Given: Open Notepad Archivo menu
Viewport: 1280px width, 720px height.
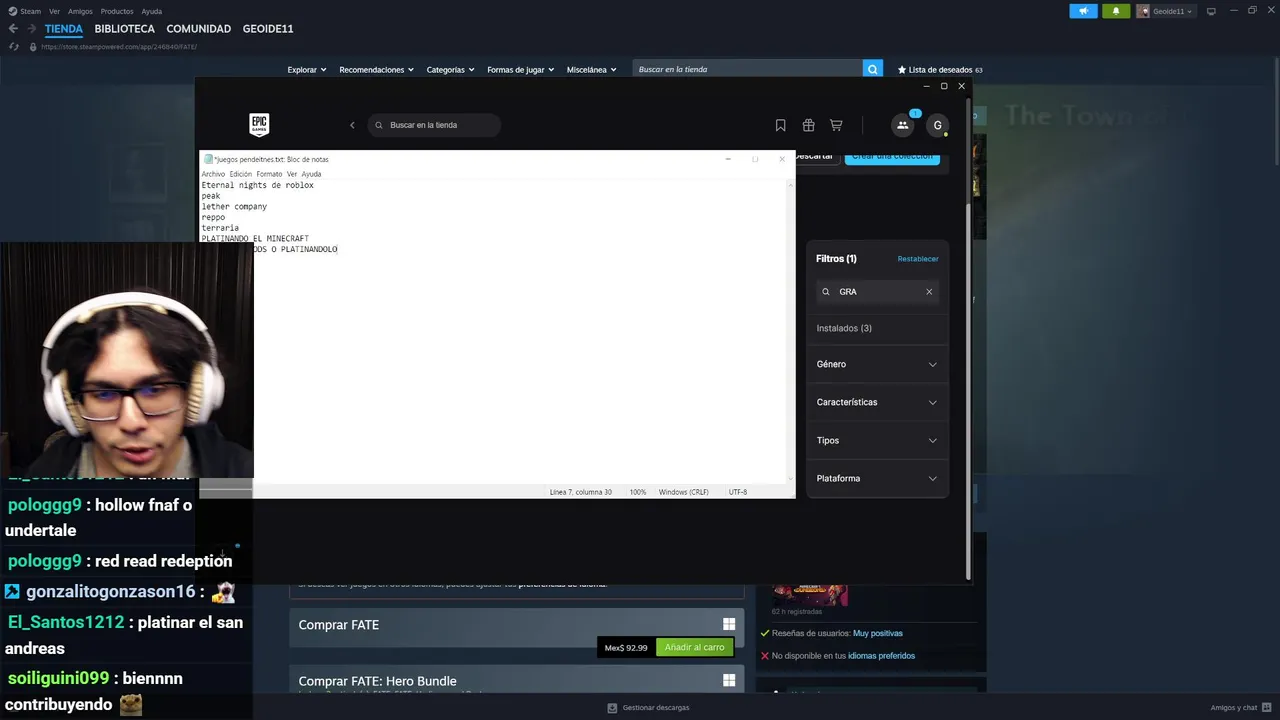Looking at the screenshot, I should click(x=213, y=174).
